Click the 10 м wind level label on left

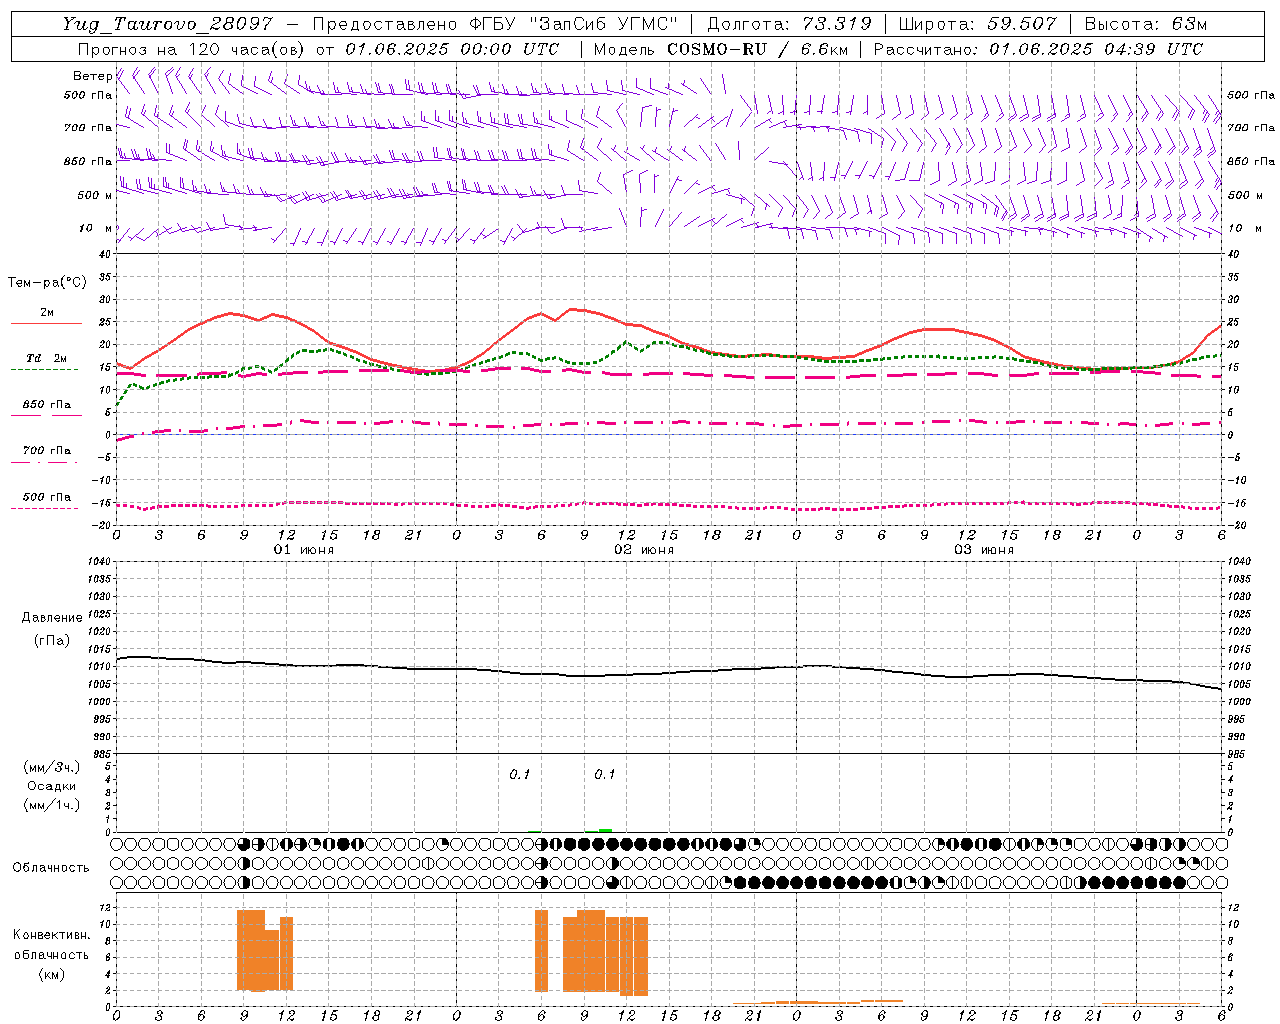(96, 228)
